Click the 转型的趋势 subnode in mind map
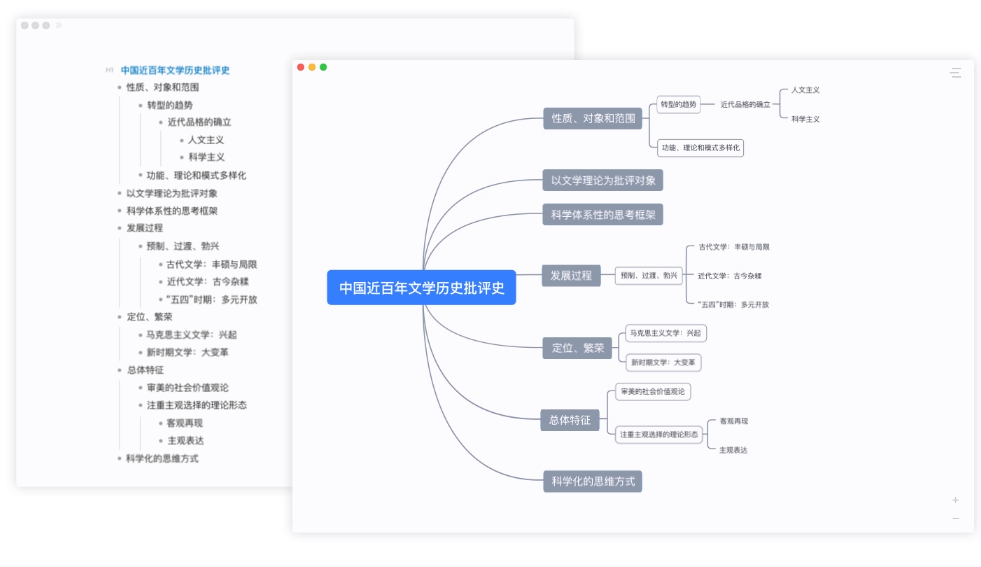The height and width of the screenshot is (567, 981). (678, 104)
